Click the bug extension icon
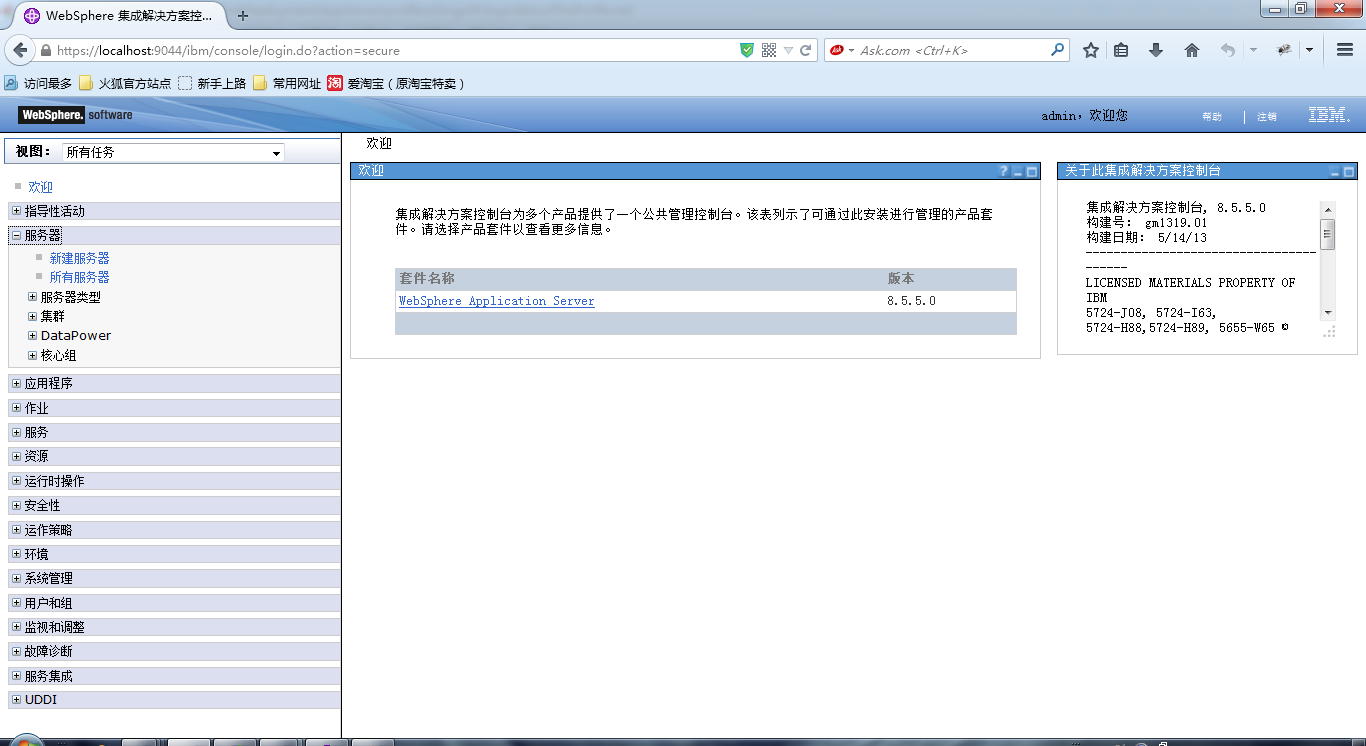 pyautogui.click(x=1285, y=50)
